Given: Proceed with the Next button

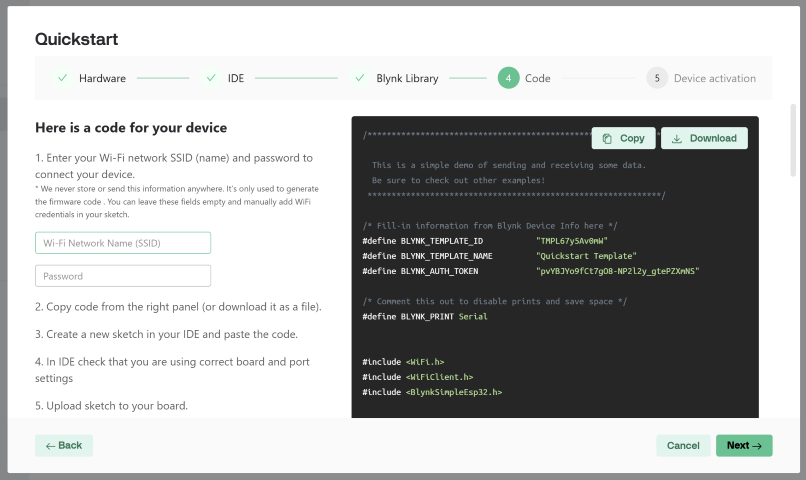Looking at the screenshot, I should click(744, 446).
